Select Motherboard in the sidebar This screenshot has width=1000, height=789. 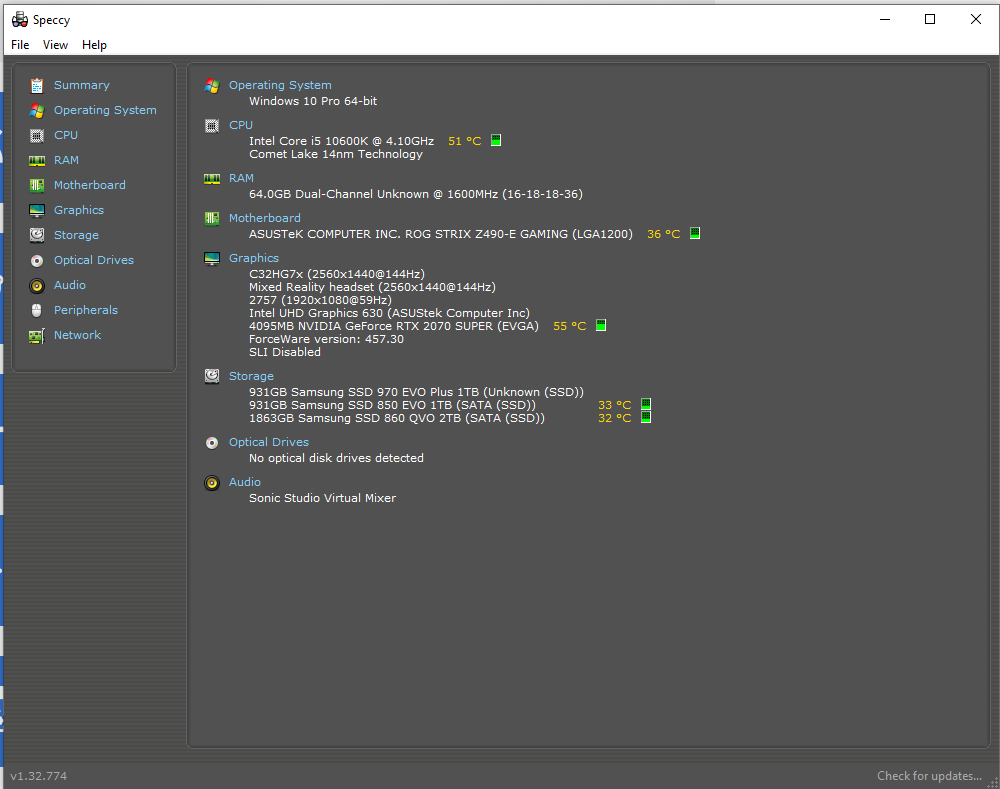(89, 184)
